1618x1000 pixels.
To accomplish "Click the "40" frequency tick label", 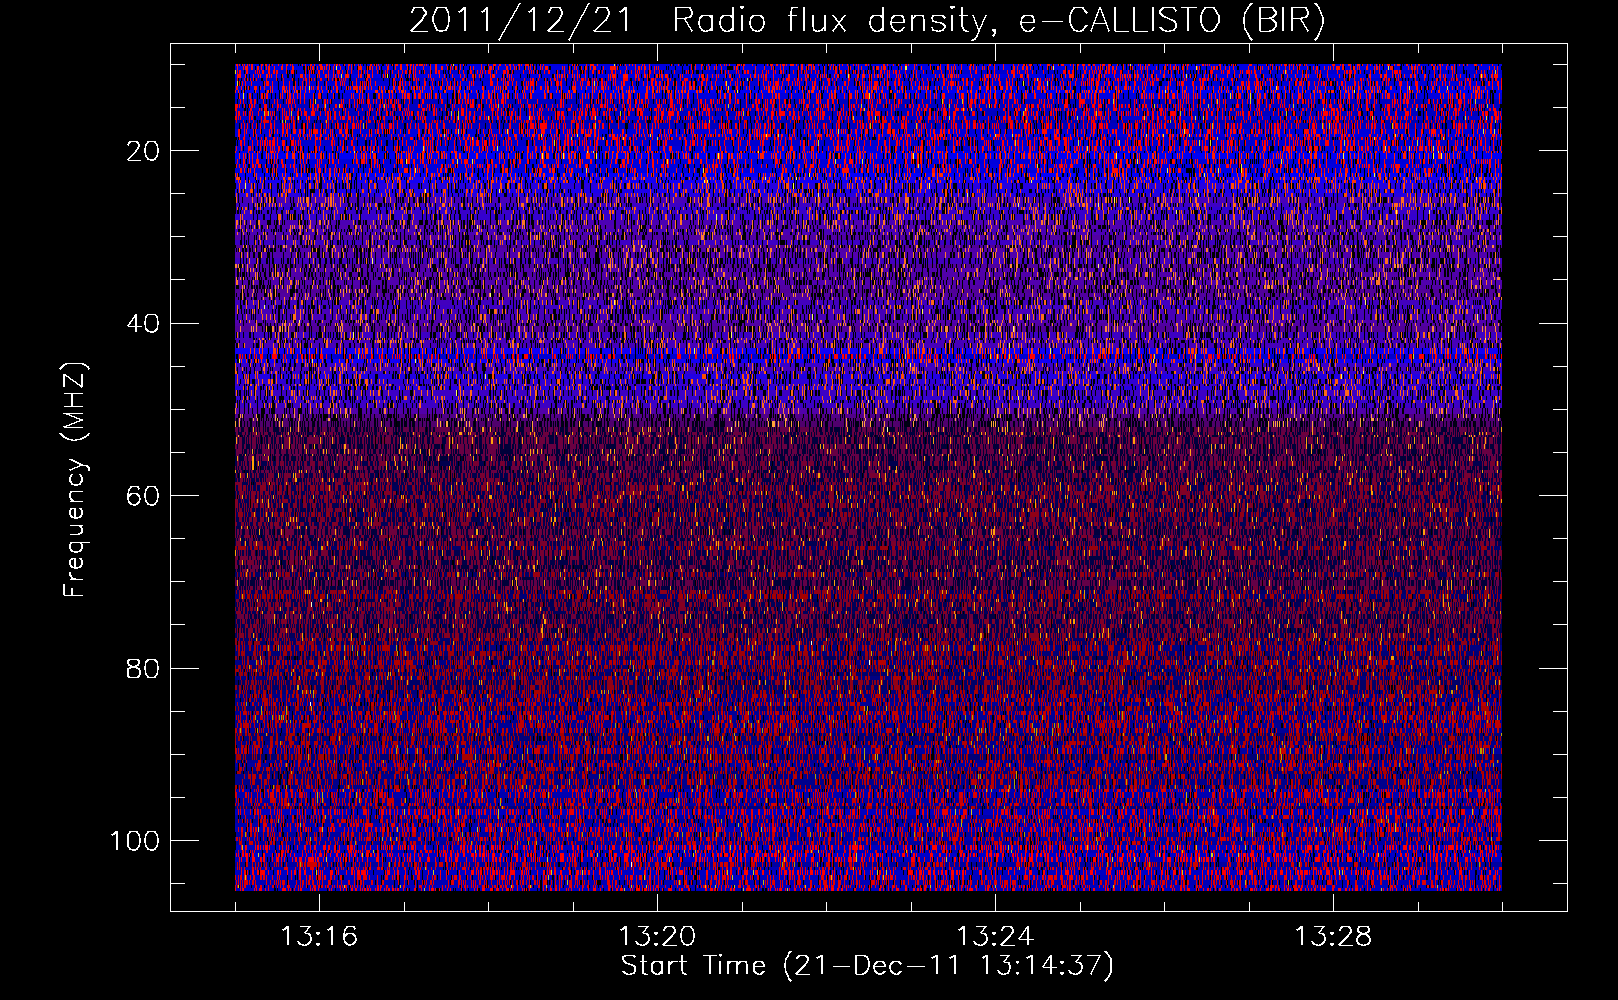I will pyautogui.click(x=144, y=324).
